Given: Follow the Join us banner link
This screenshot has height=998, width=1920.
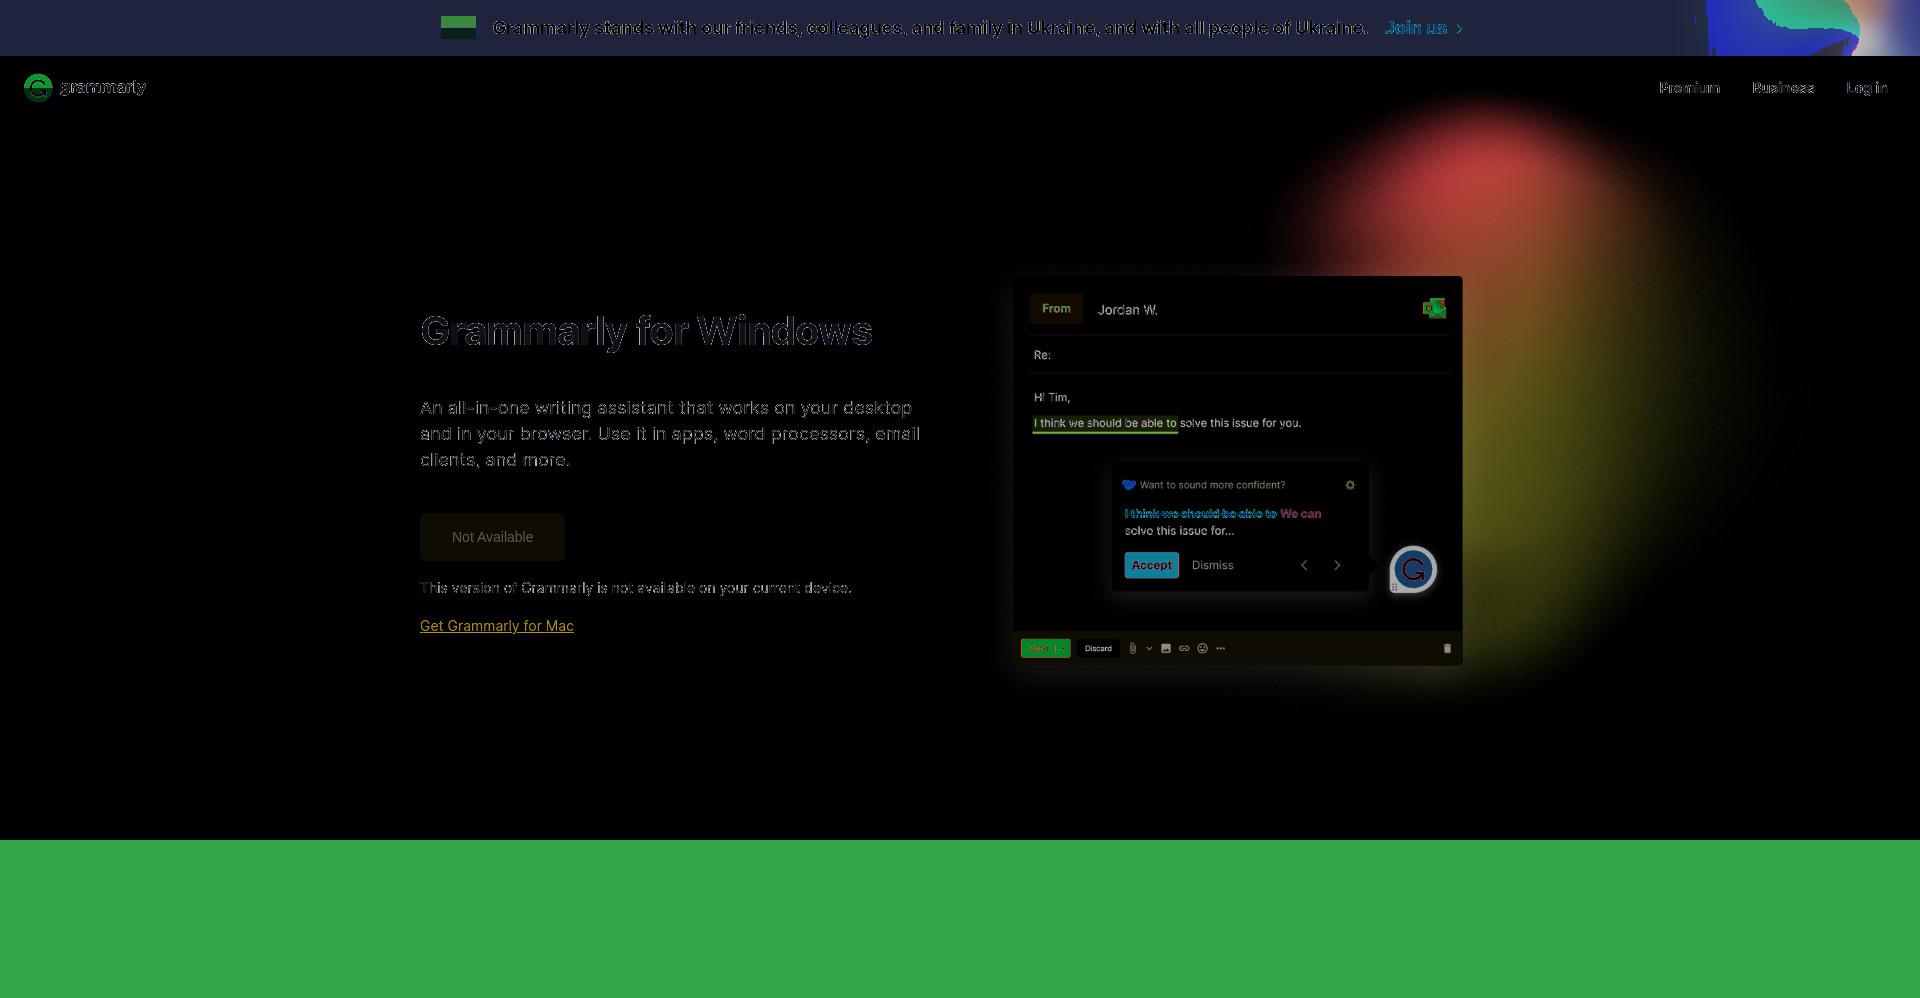Looking at the screenshot, I should coord(1423,28).
